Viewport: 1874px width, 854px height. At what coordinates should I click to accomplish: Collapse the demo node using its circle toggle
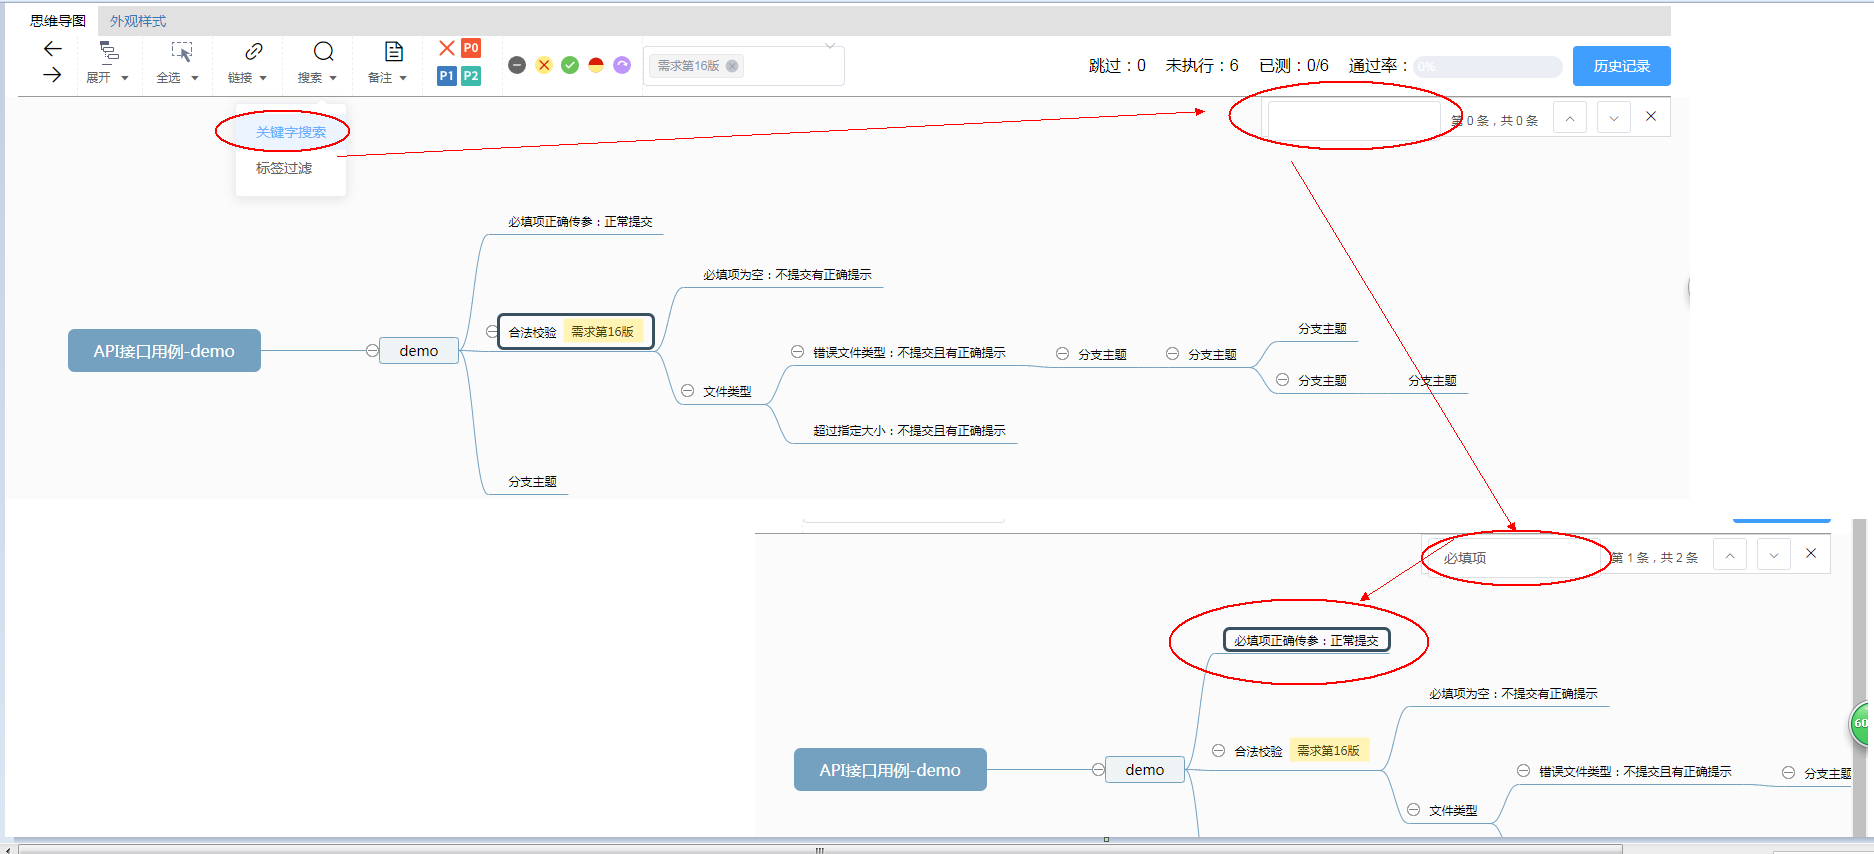point(372,350)
